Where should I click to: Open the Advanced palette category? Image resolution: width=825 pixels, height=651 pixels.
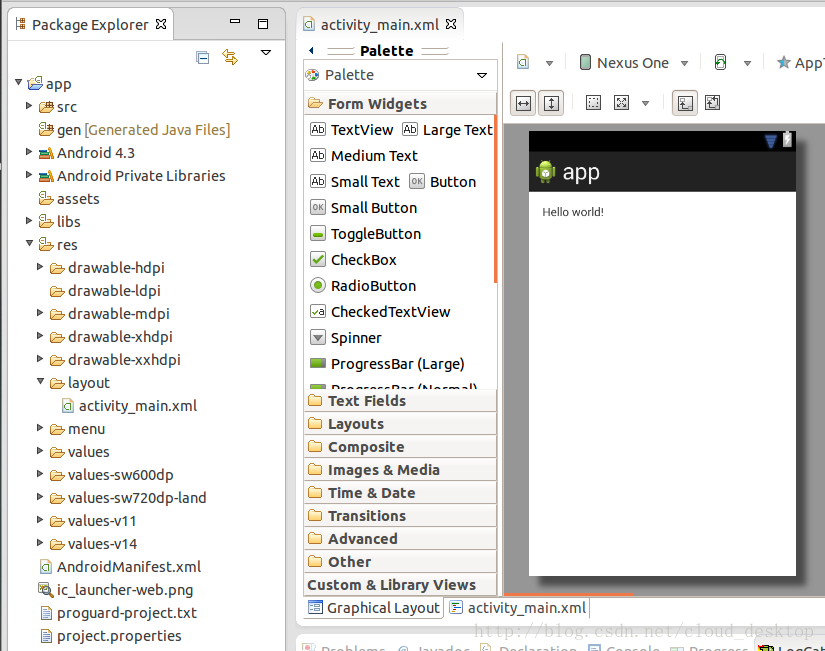400,539
